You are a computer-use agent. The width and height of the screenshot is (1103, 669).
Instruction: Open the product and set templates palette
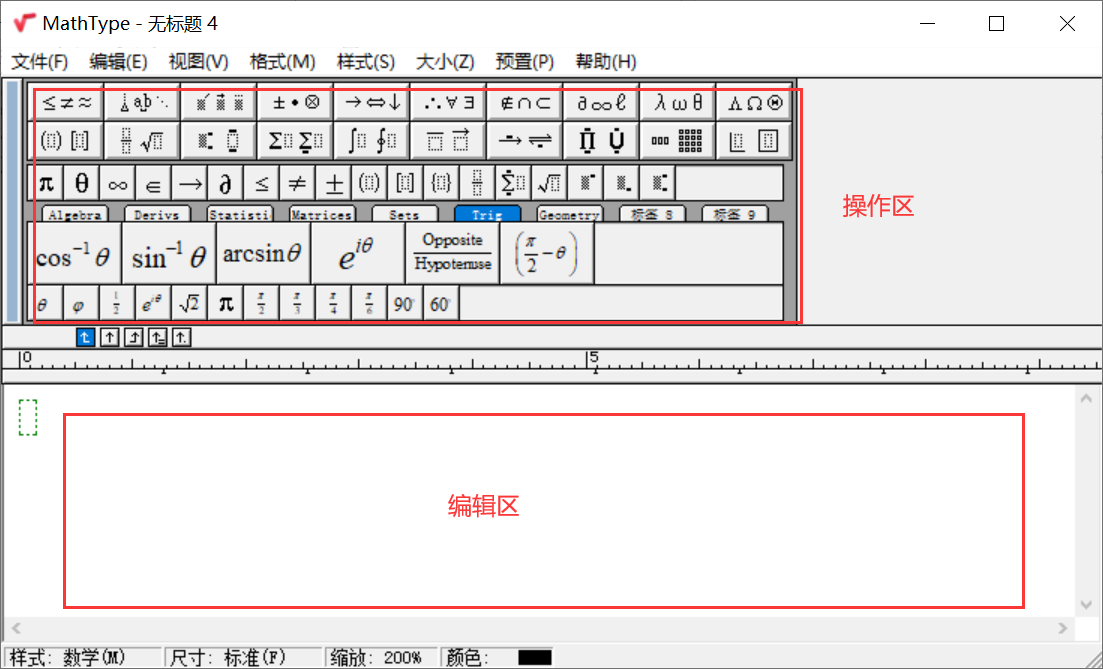tap(601, 141)
